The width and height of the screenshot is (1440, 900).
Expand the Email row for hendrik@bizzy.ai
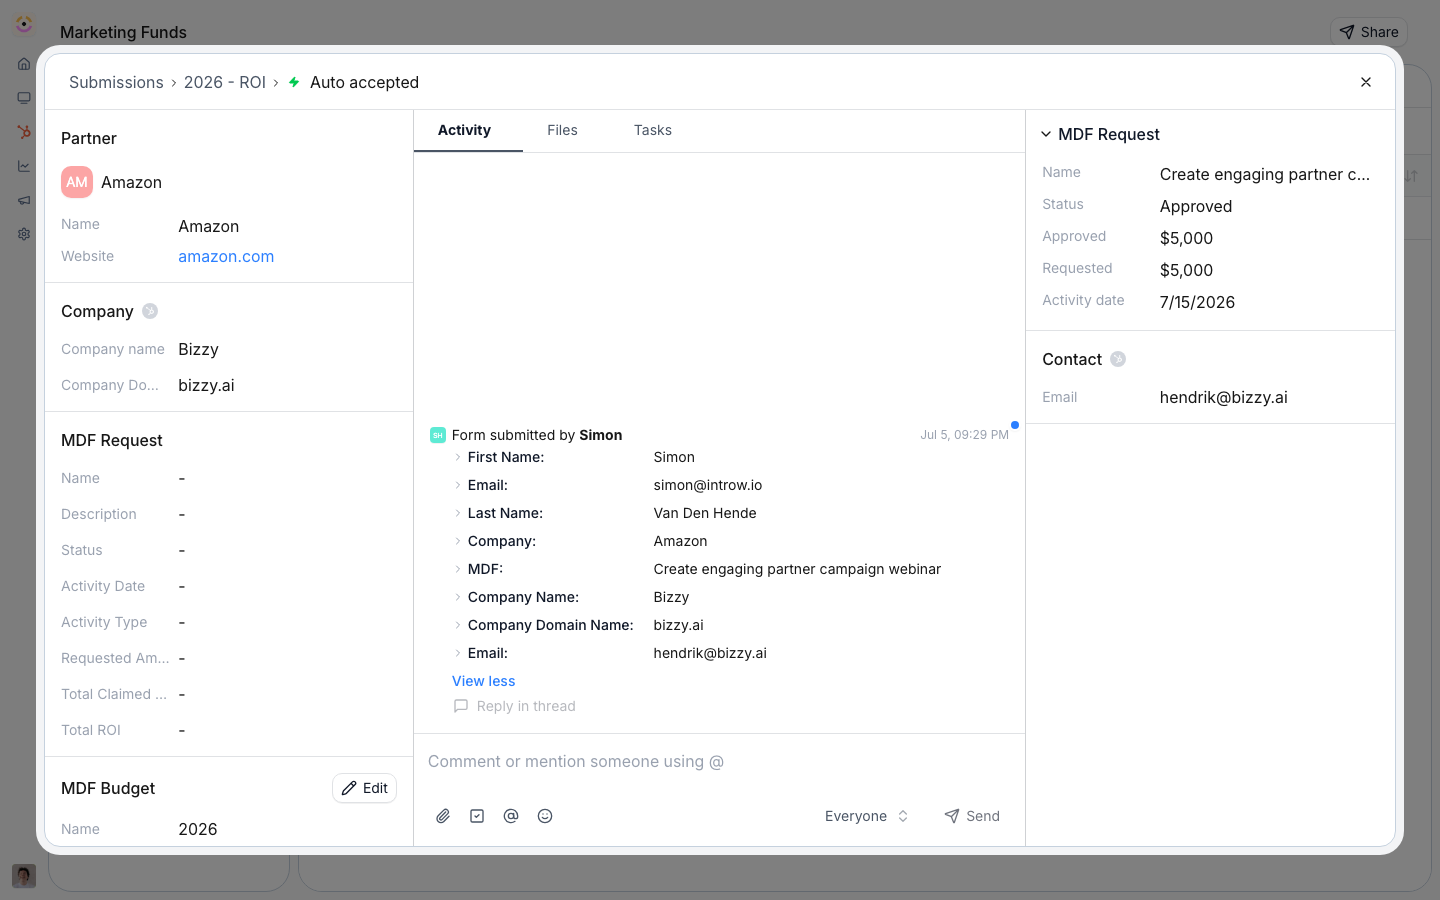tap(458, 653)
